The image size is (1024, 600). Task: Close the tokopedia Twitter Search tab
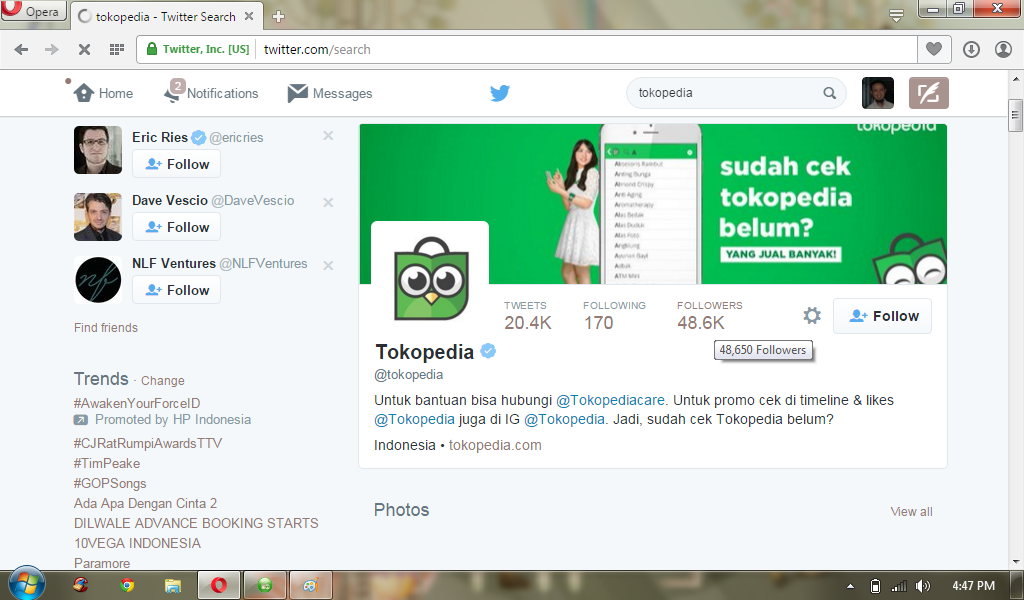point(249,16)
